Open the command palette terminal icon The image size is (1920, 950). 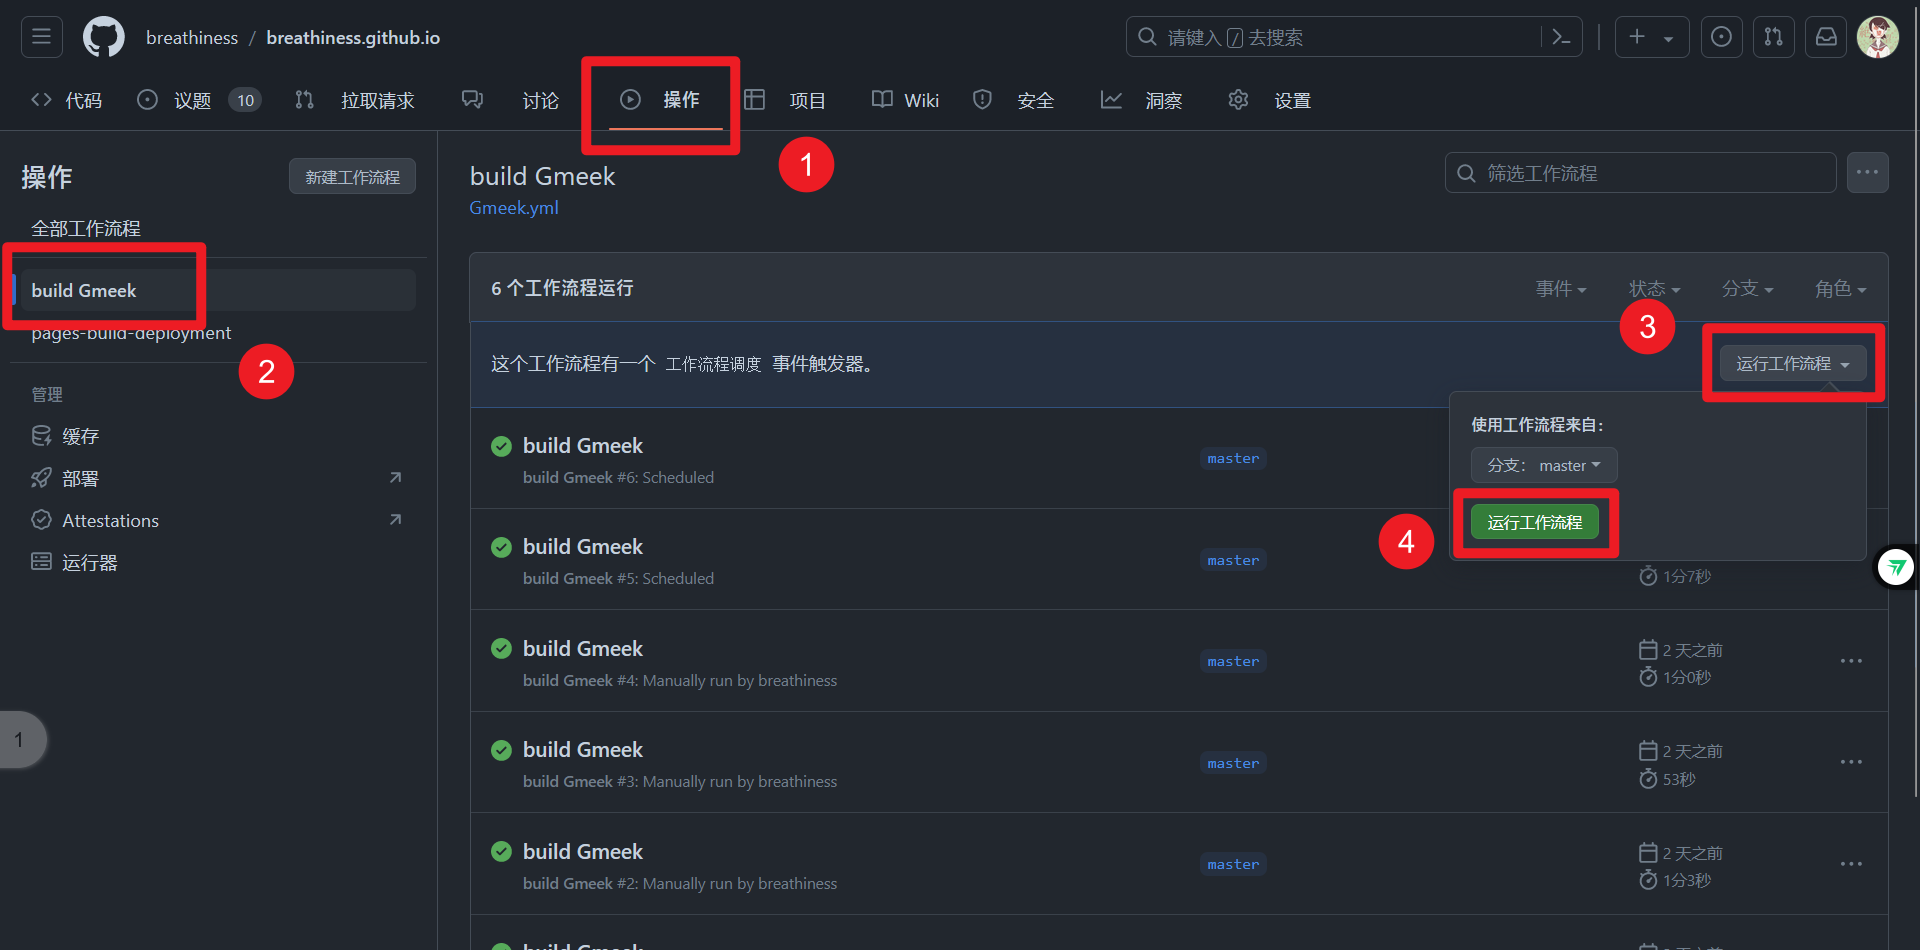1563,36
